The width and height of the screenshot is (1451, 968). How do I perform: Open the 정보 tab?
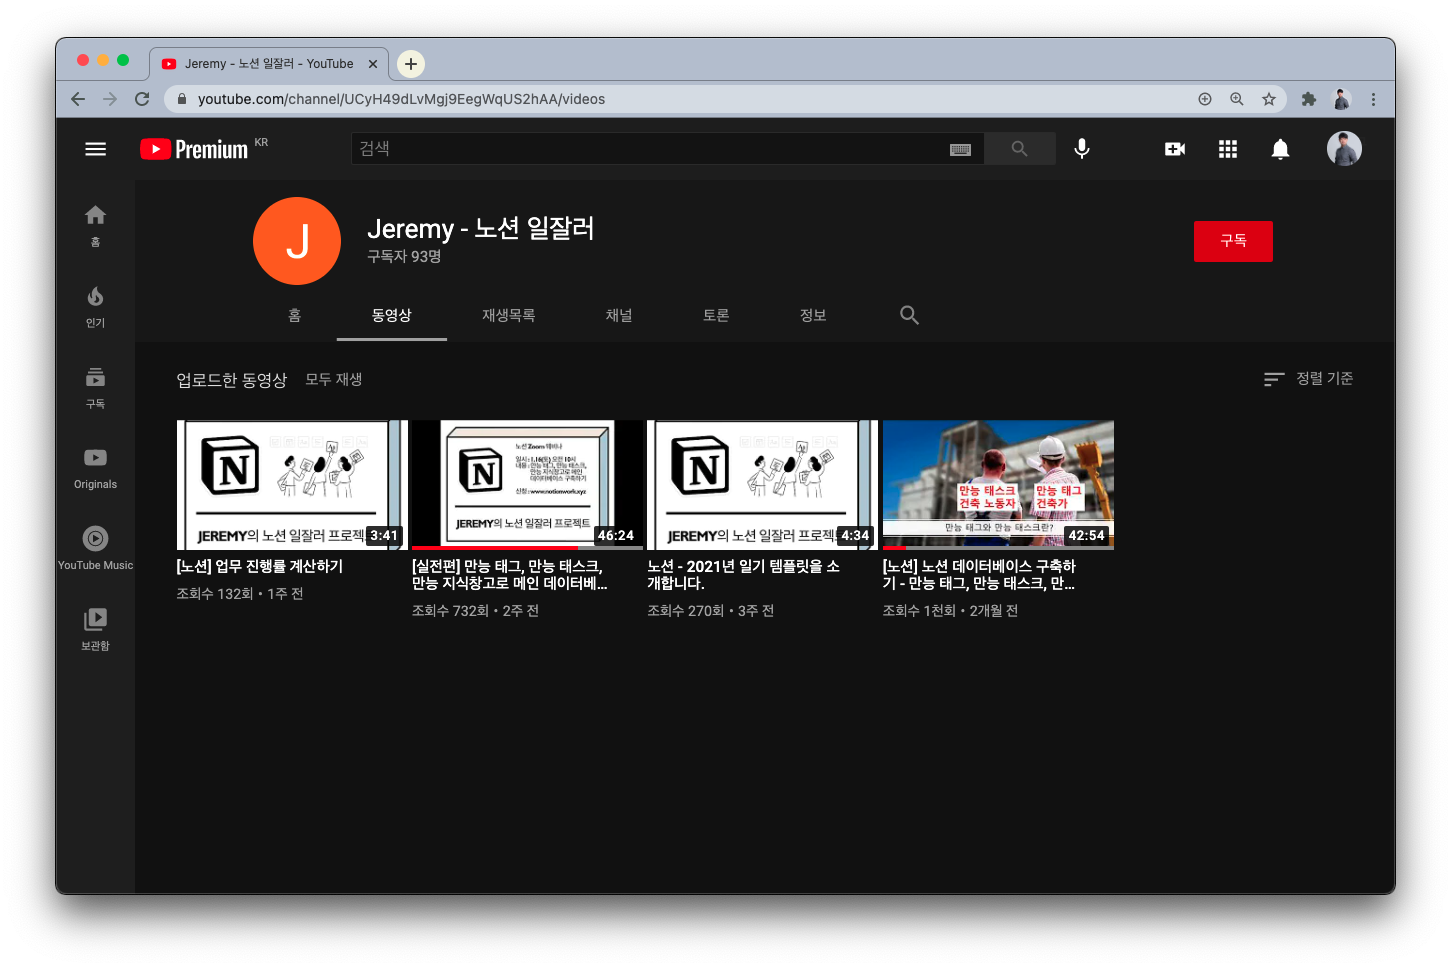pyautogui.click(x=812, y=315)
